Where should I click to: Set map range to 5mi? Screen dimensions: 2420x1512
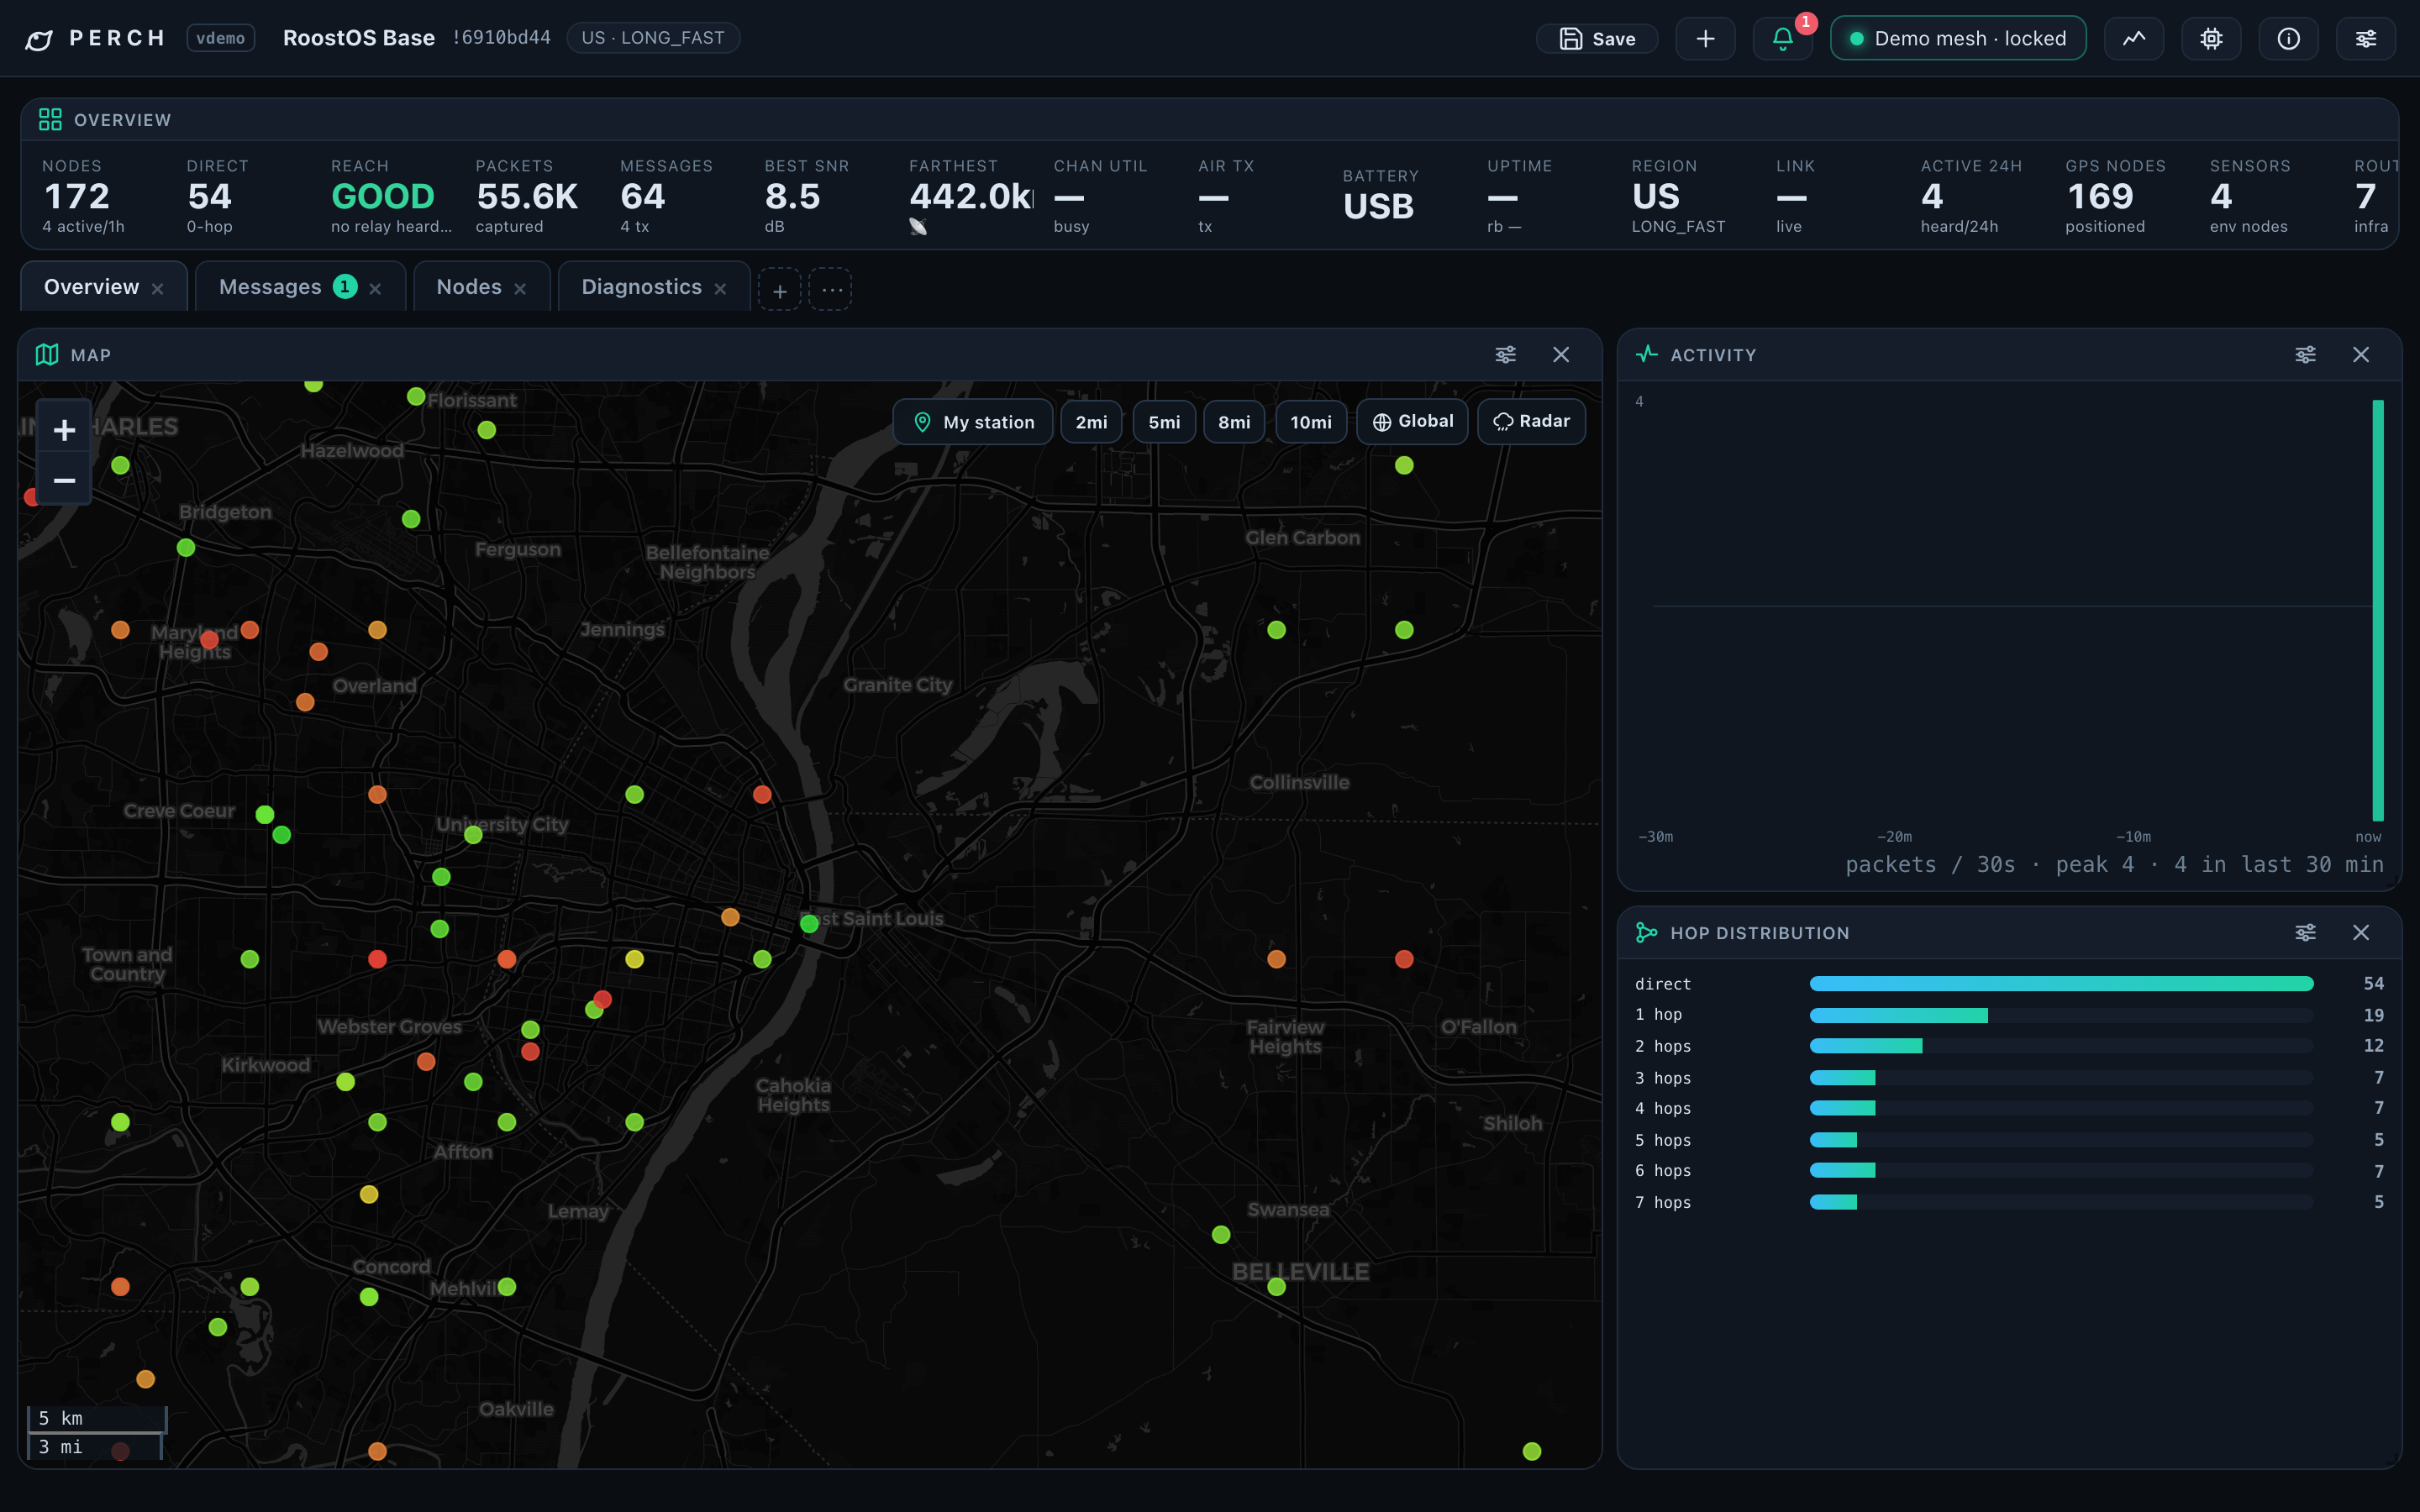[x=1164, y=422]
